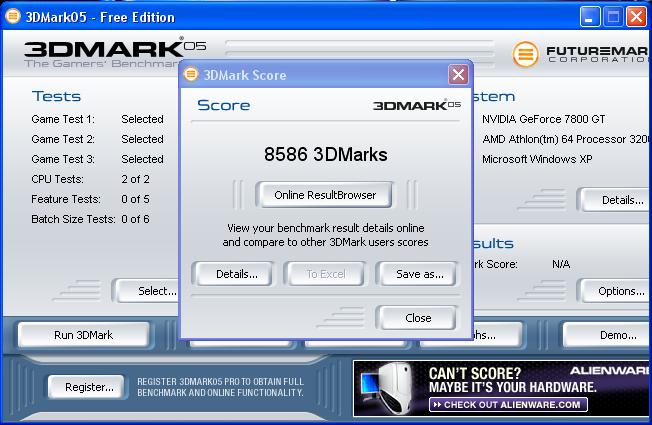
Task: Click Batch Size Tests: label
Action: [x=73, y=219]
